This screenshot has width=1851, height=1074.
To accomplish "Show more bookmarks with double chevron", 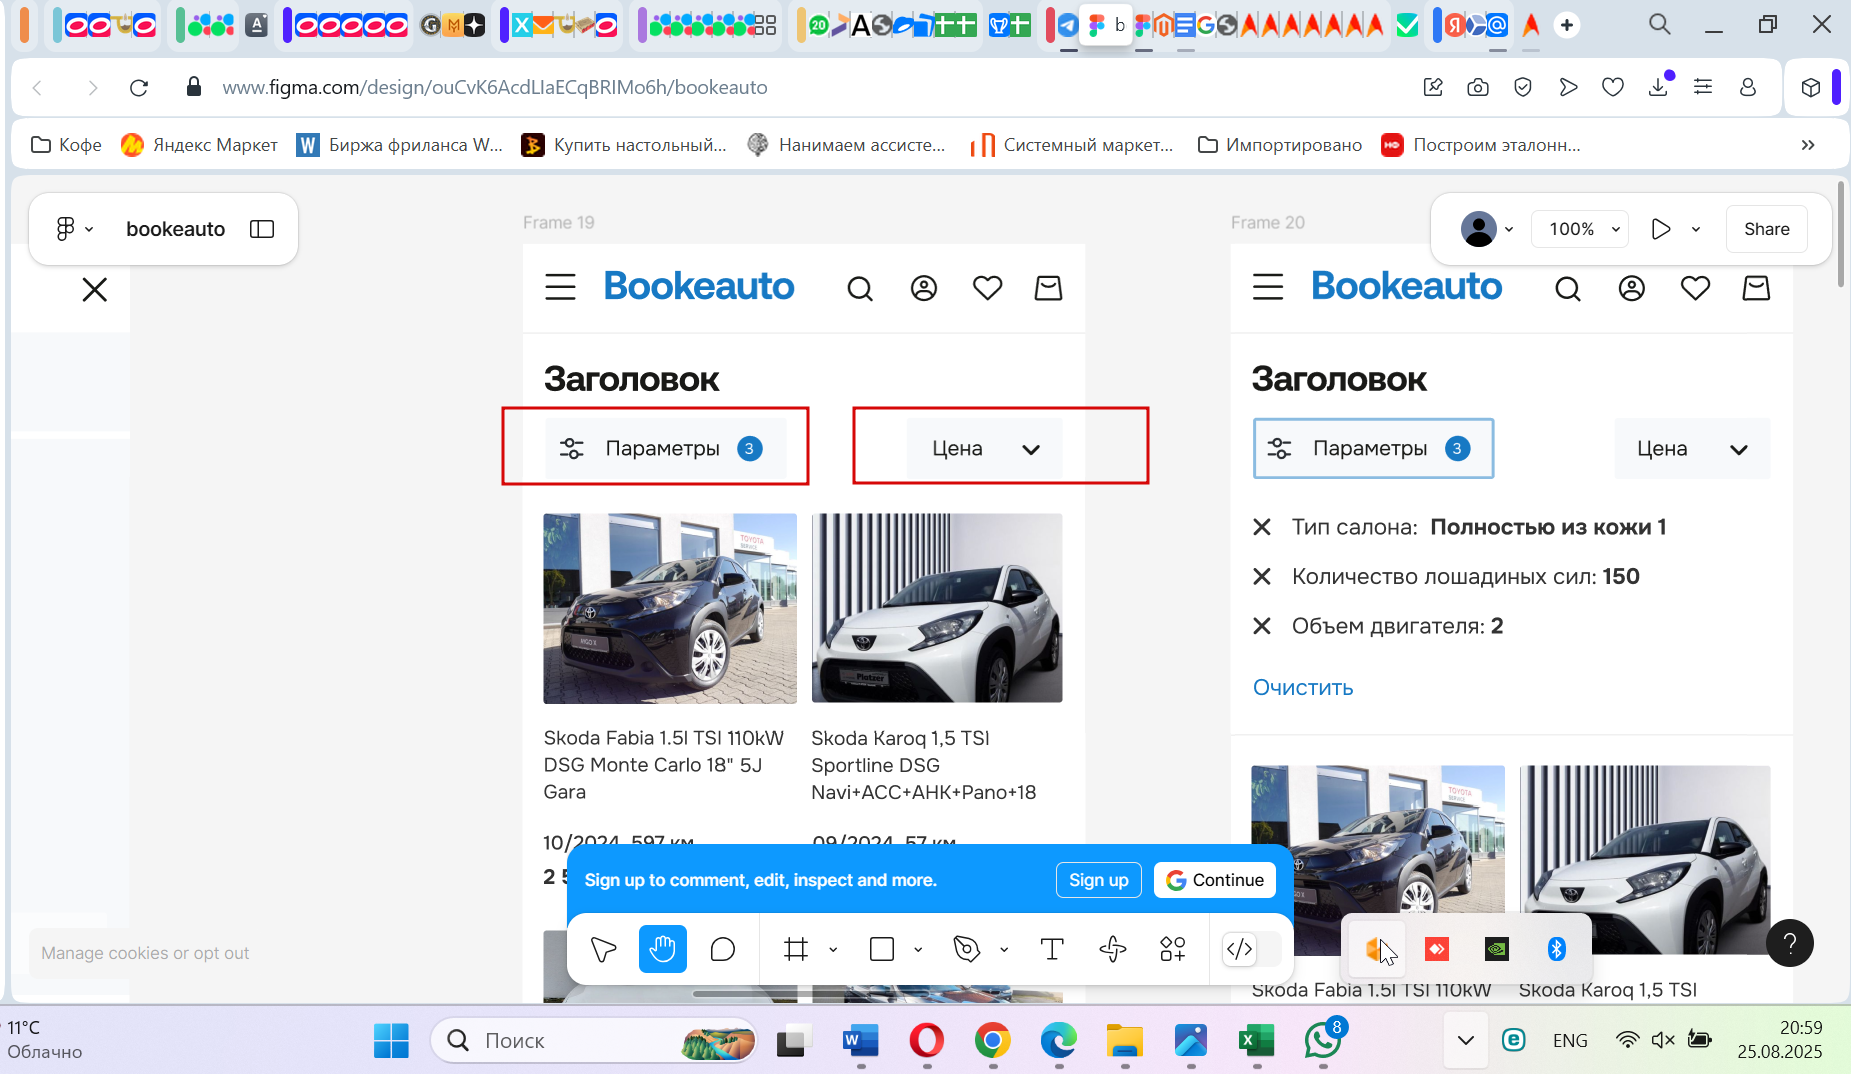I will tap(1808, 145).
